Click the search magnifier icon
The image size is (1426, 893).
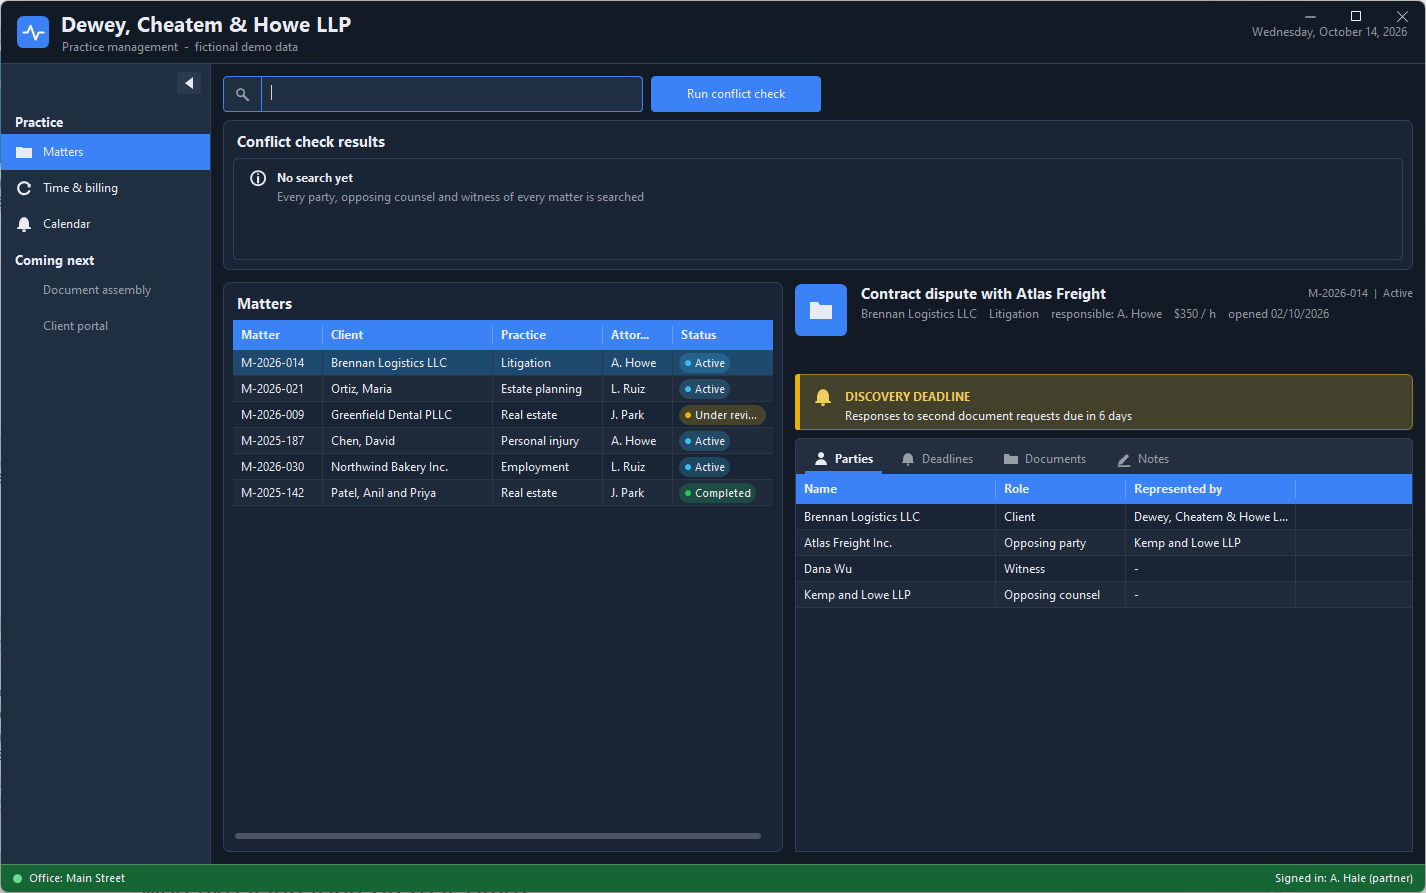242,94
